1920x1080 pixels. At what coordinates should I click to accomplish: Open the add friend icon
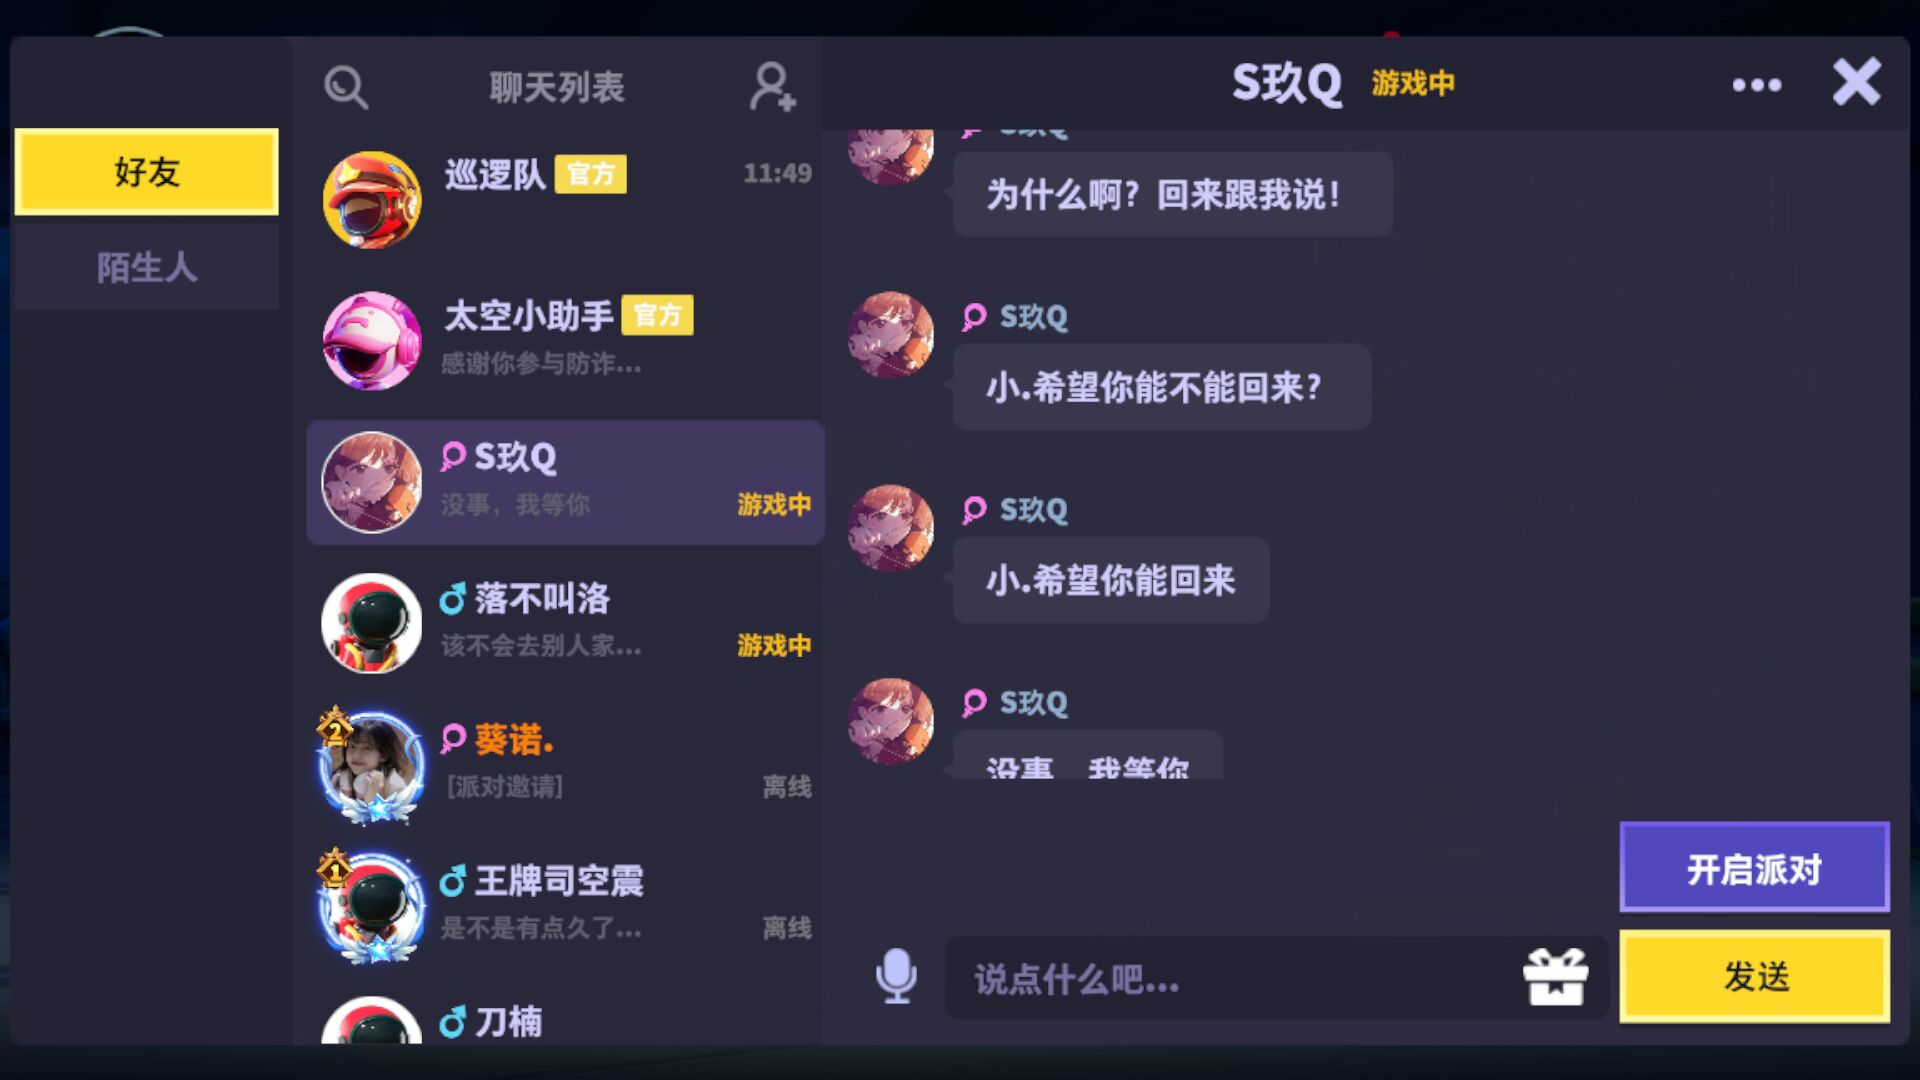(x=772, y=87)
